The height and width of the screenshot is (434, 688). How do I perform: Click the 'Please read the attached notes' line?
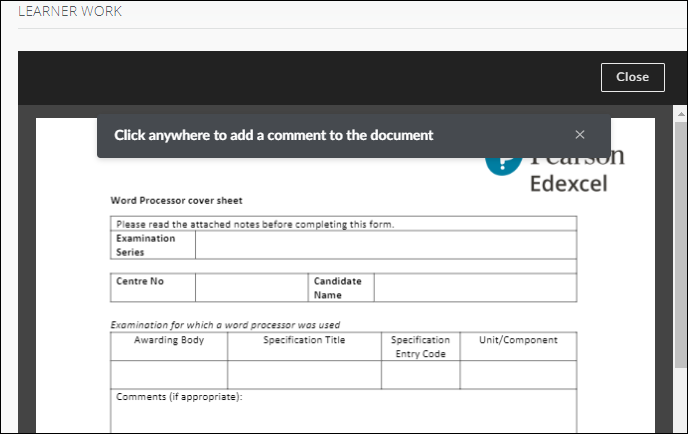[255, 224]
